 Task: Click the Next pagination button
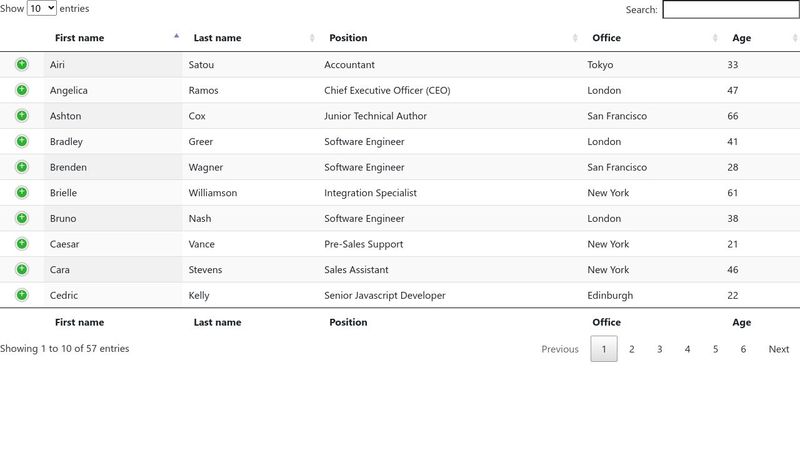point(778,349)
